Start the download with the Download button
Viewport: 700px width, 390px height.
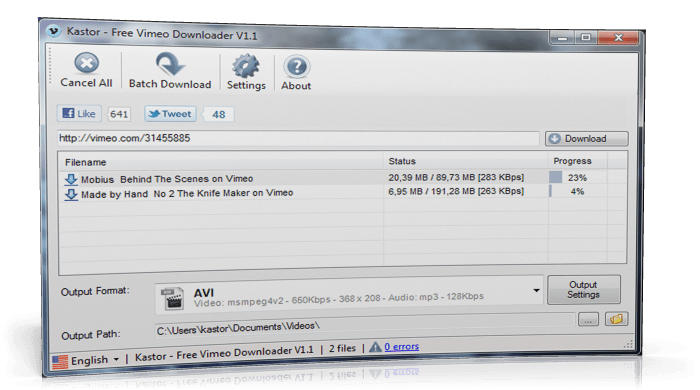(x=587, y=139)
